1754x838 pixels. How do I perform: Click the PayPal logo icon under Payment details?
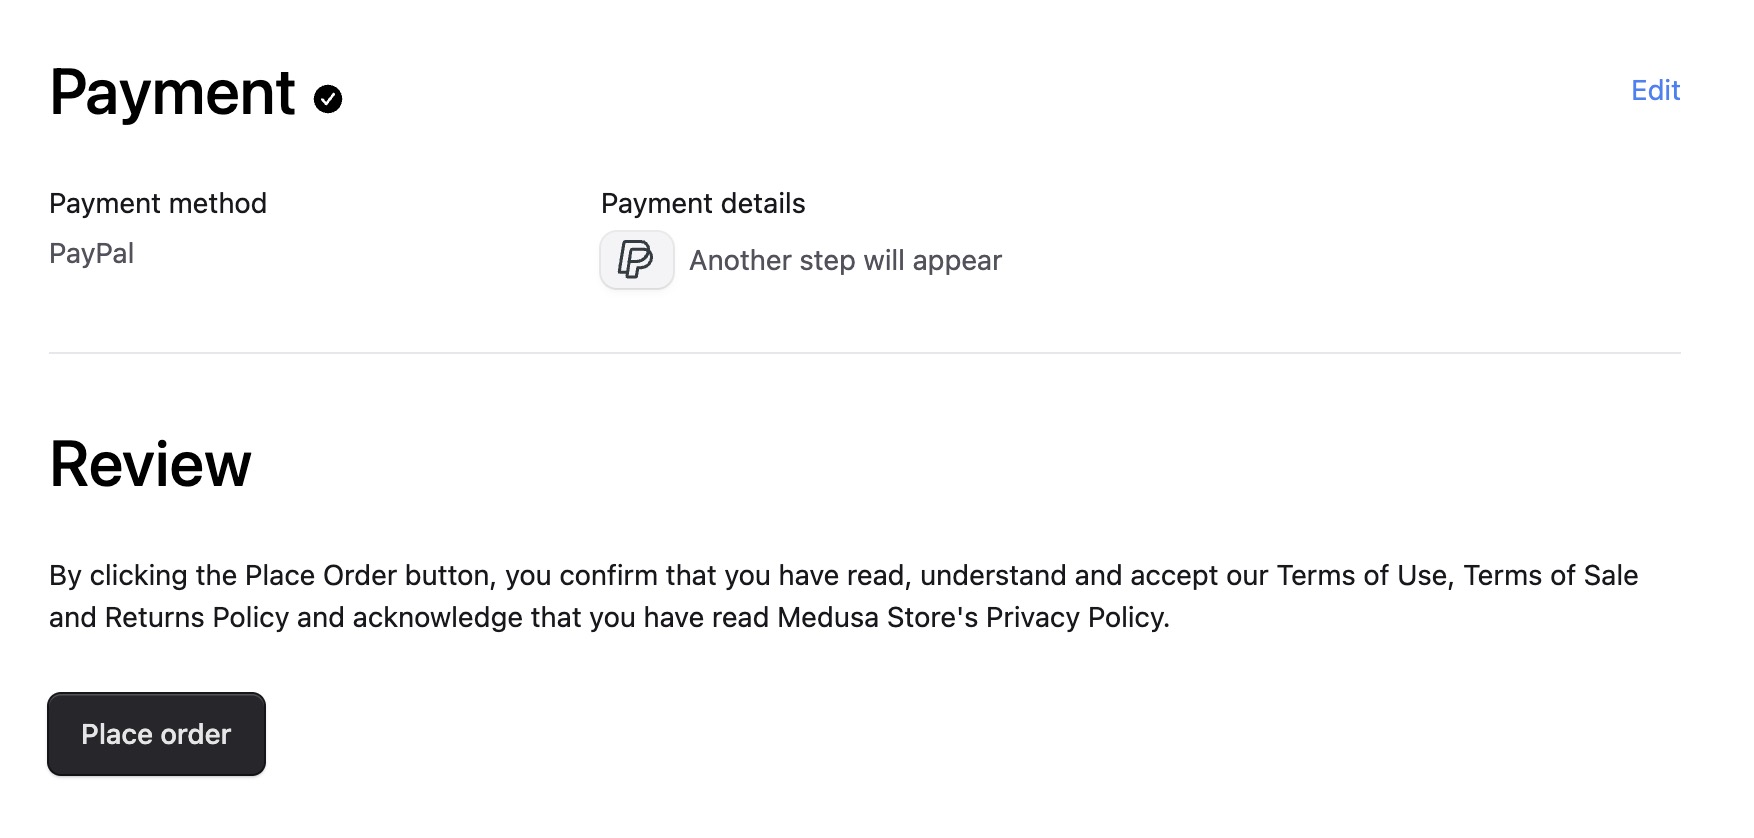[x=636, y=260]
